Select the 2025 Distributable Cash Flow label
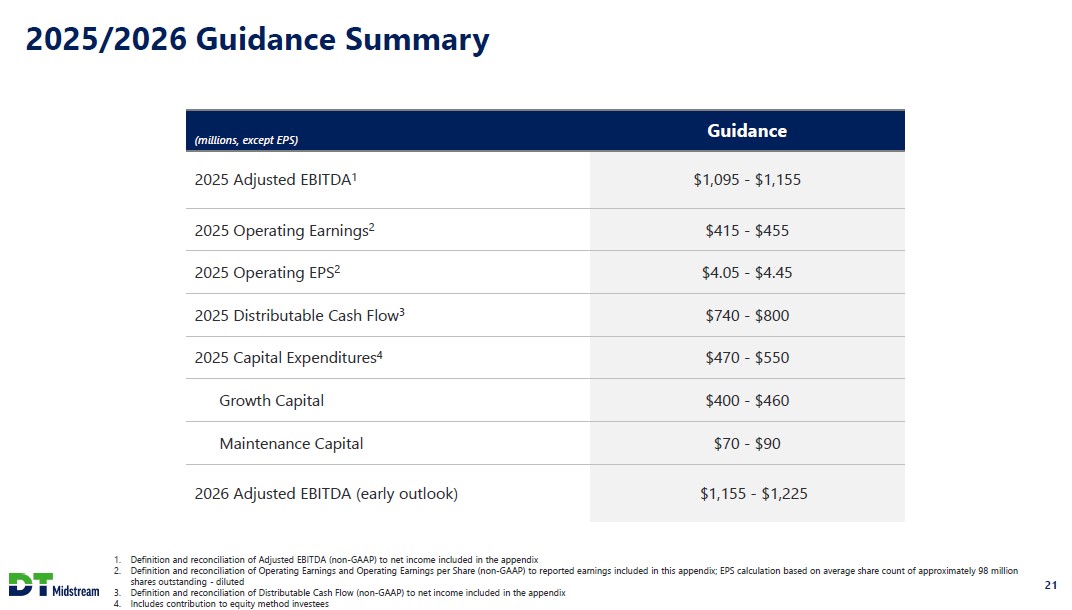 299,316
